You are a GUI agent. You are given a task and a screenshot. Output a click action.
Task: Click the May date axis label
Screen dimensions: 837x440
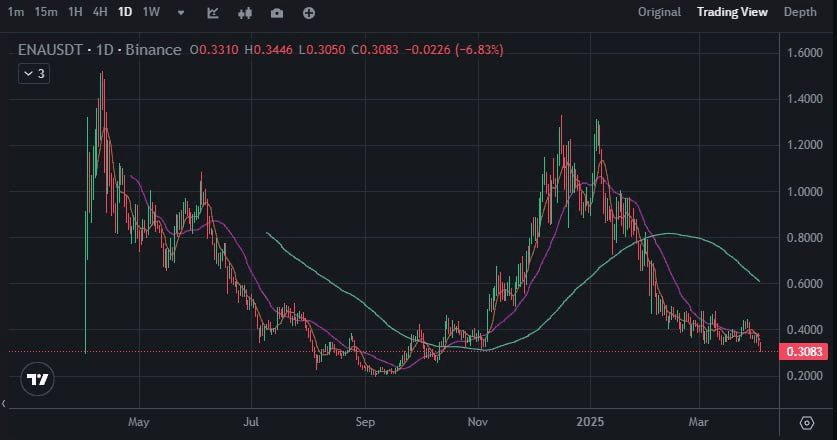point(138,422)
